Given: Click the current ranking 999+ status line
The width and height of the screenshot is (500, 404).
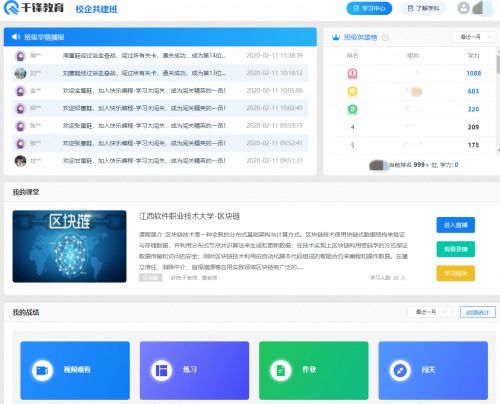Looking at the screenshot, I should point(414,165).
